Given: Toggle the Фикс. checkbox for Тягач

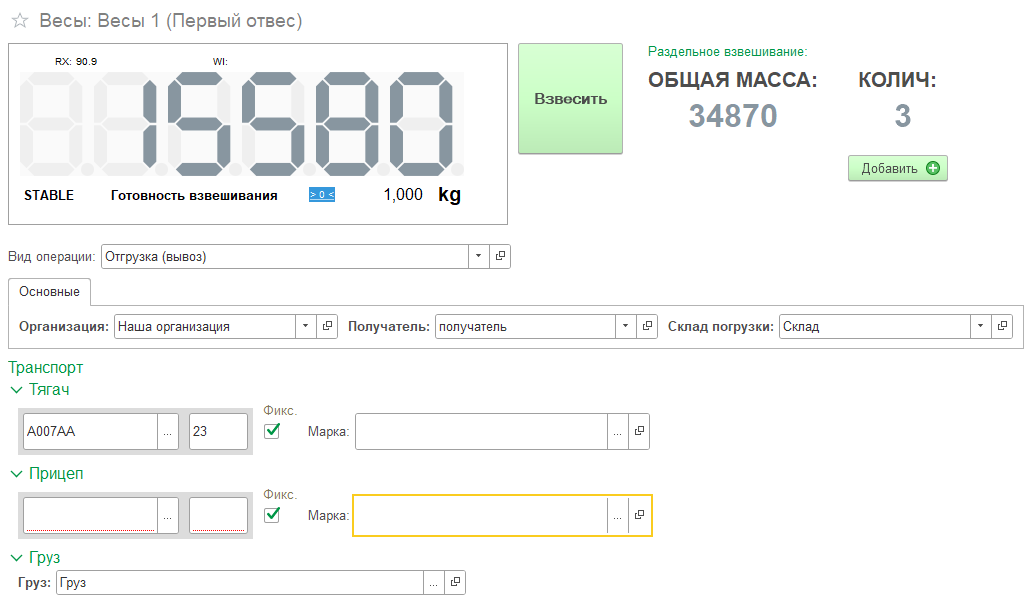Looking at the screenshot, I should (x=271, y=431).
